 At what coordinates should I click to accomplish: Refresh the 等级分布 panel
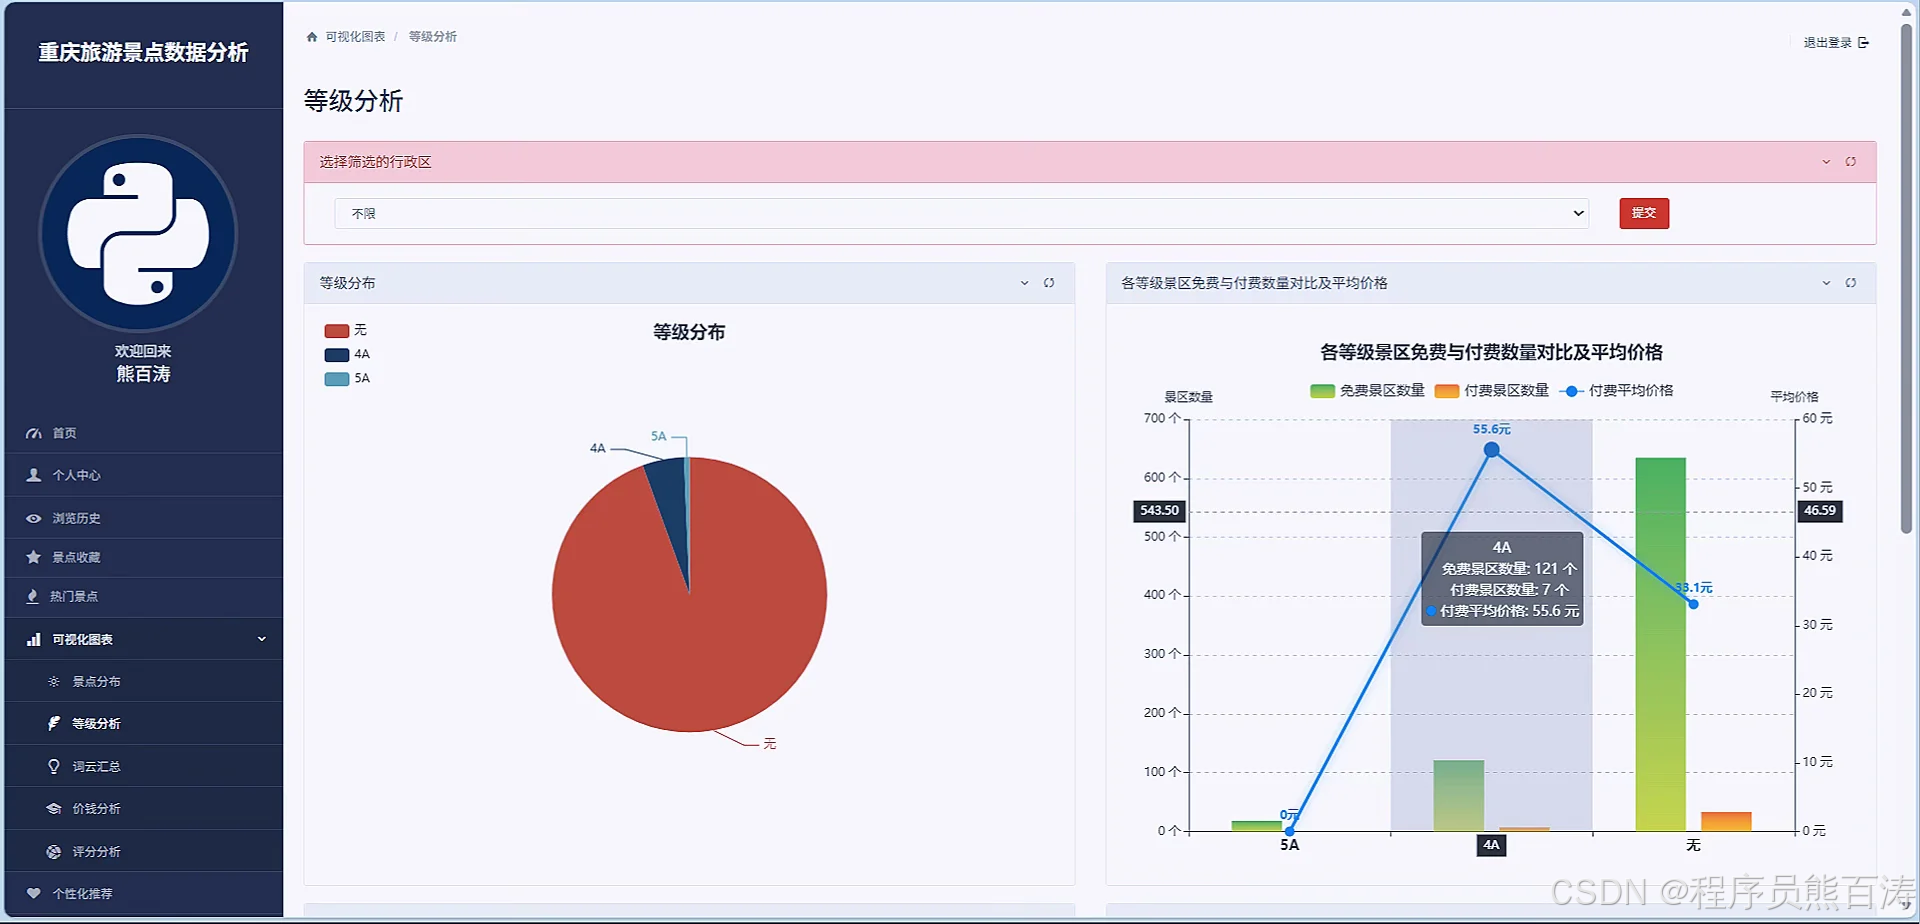tap(1049, 283)
